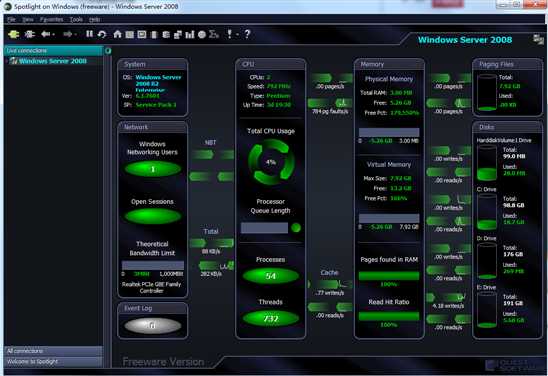Click the bar chart activity icon

(190, 34)
